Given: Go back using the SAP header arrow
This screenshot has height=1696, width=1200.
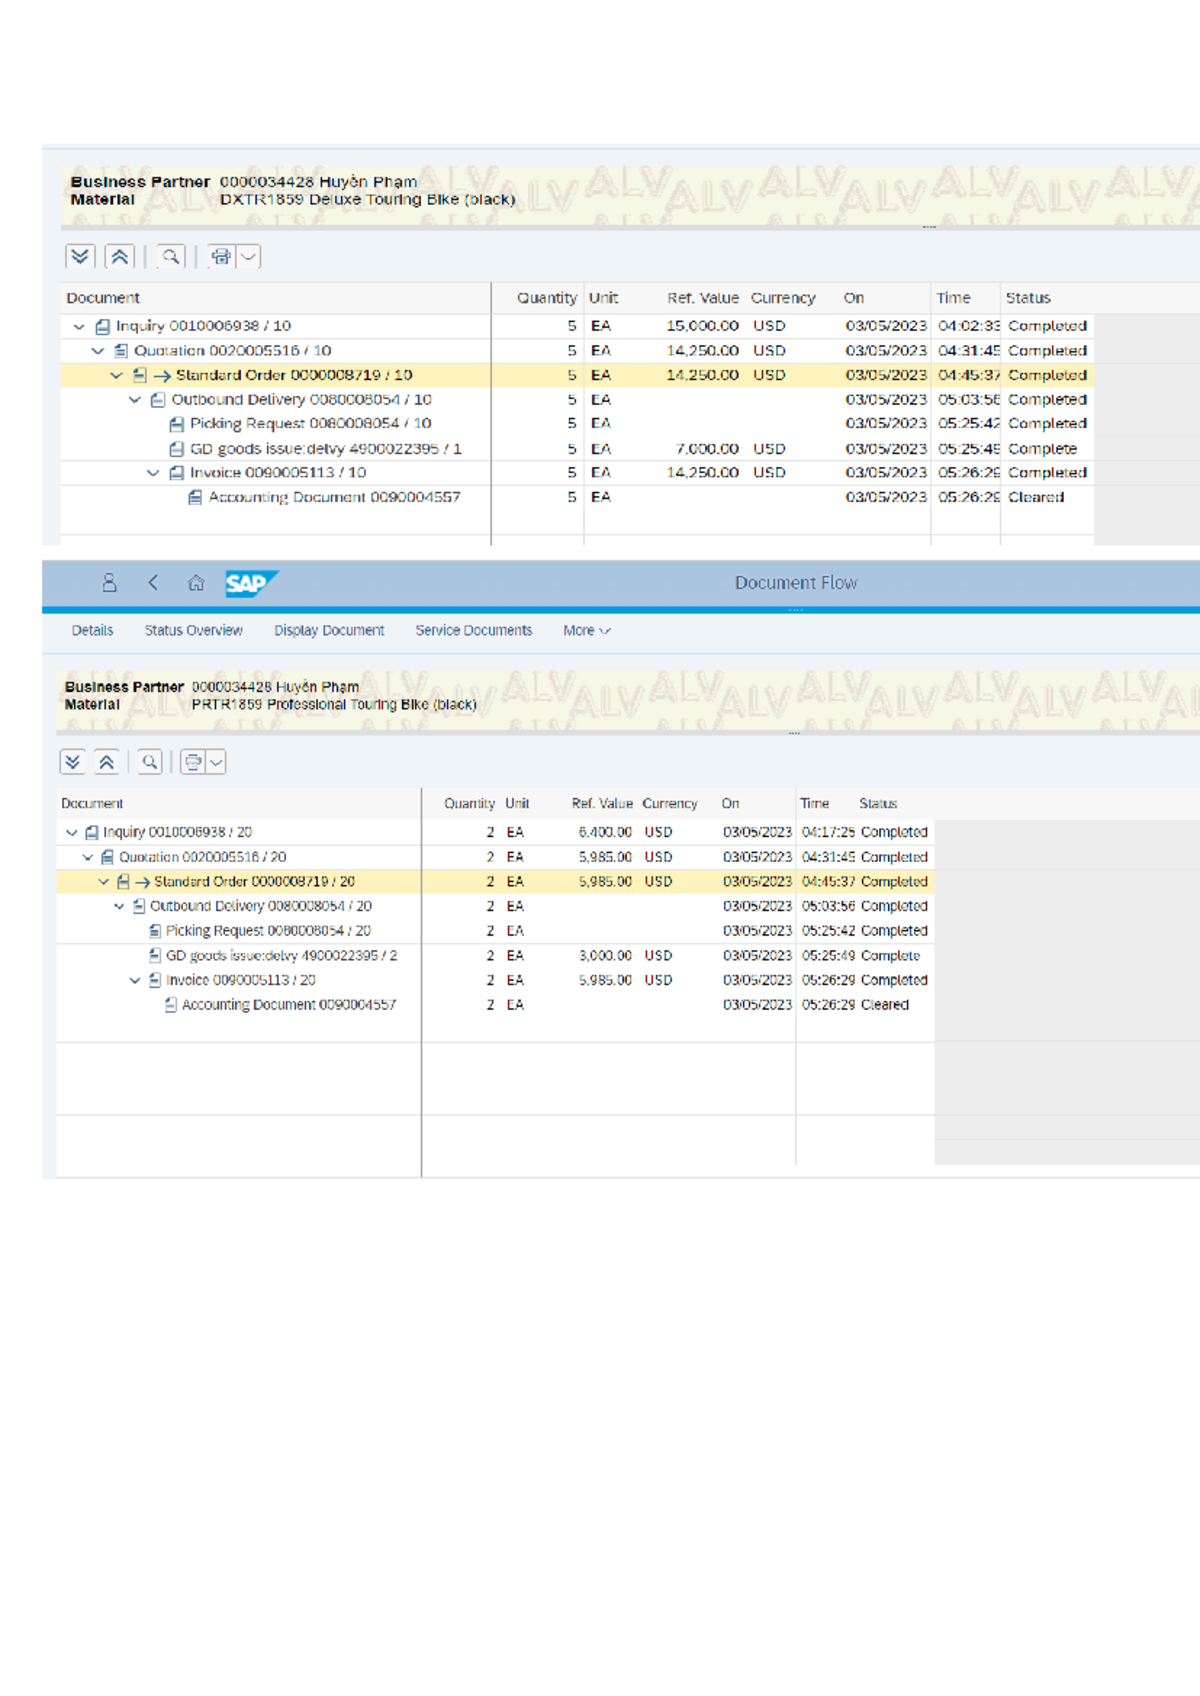Looking at the screenshot, I should click(153, 583).
